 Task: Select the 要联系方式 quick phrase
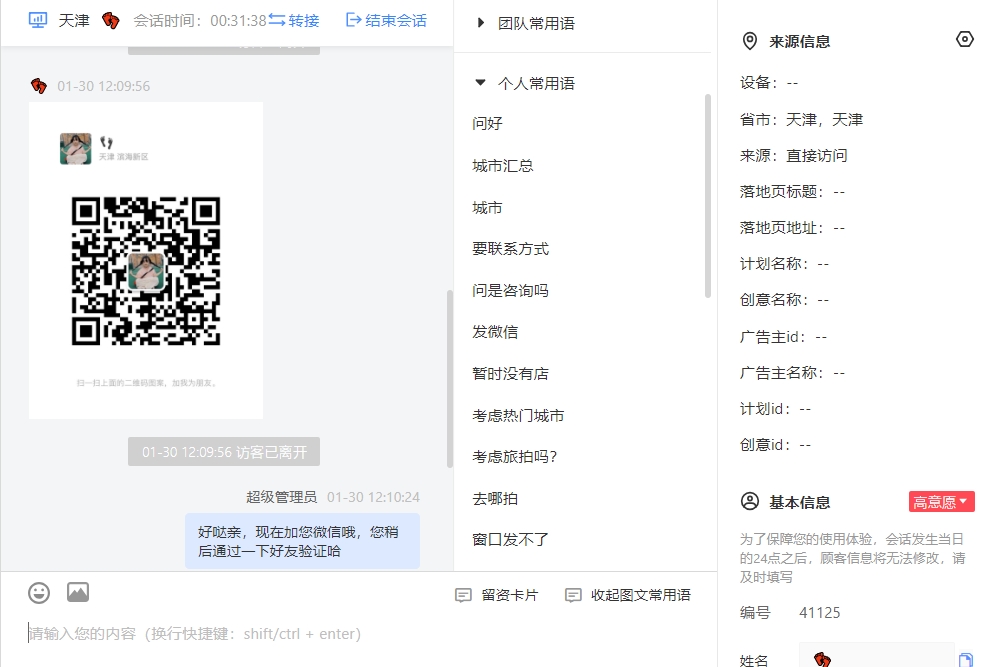point(511,249)
